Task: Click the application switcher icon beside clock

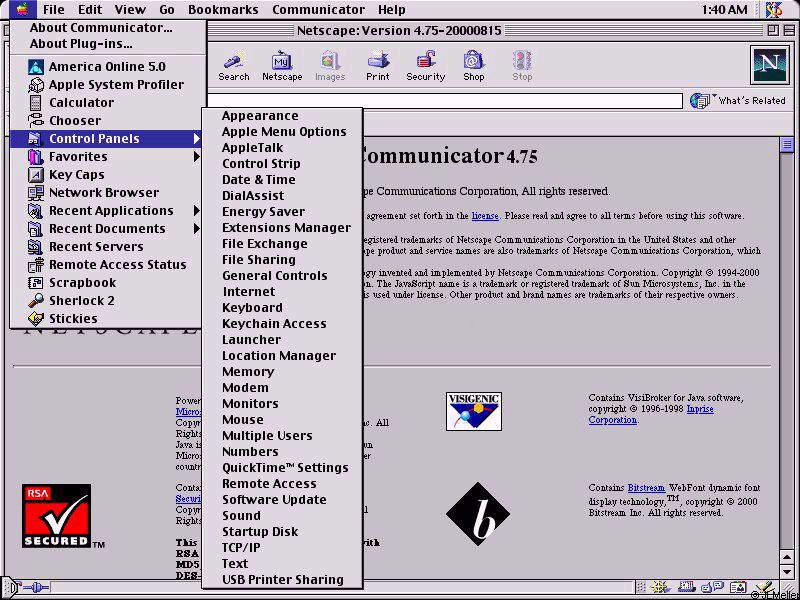Action: [x=775, y=9]
